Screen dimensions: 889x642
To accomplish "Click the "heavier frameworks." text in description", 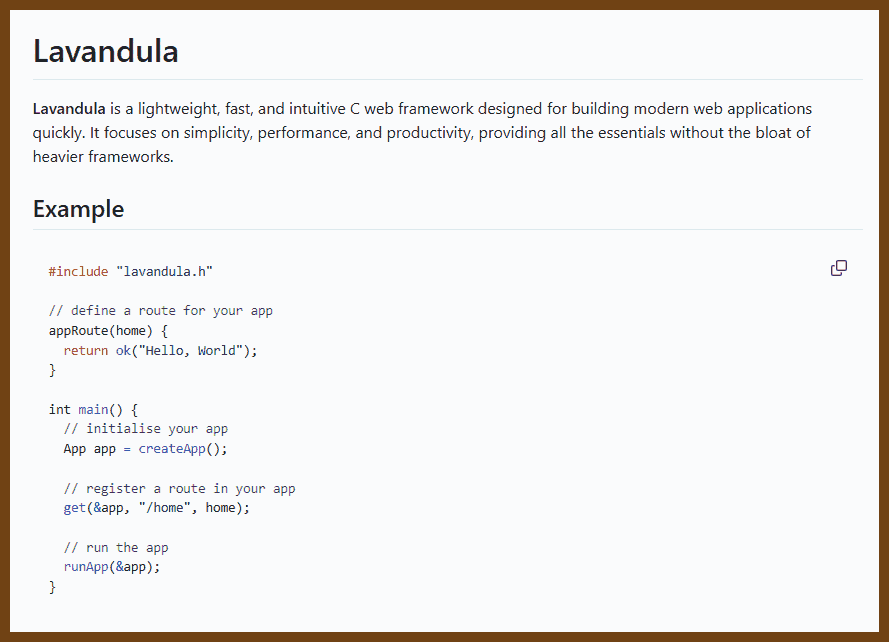I will tap(103, 156).
